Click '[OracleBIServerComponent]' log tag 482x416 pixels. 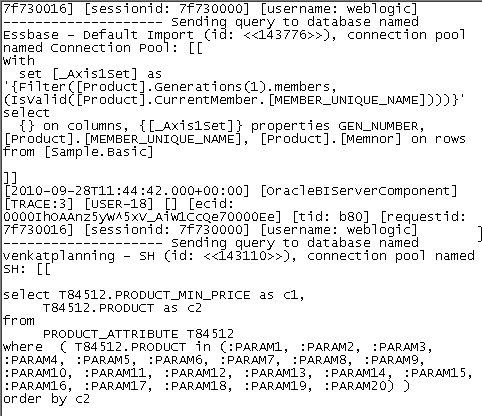(359, 191)
